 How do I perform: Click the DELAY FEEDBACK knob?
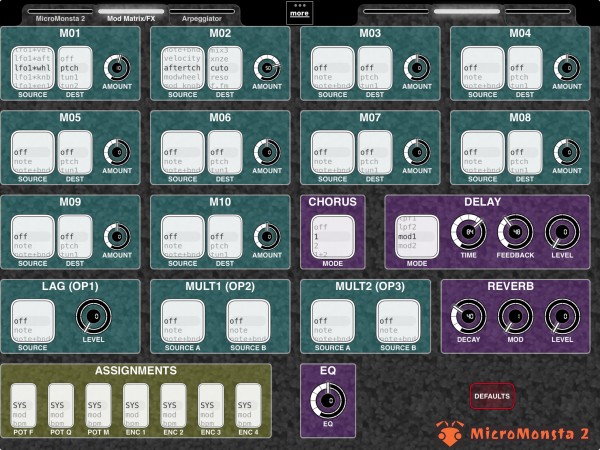tap(515, 232)
